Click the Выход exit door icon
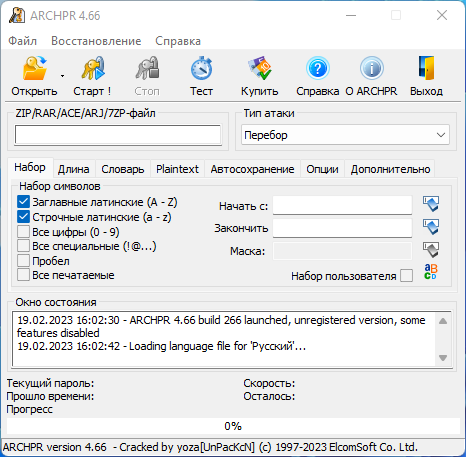Viewport: 466px width, 457px height. tap(427, 68)
